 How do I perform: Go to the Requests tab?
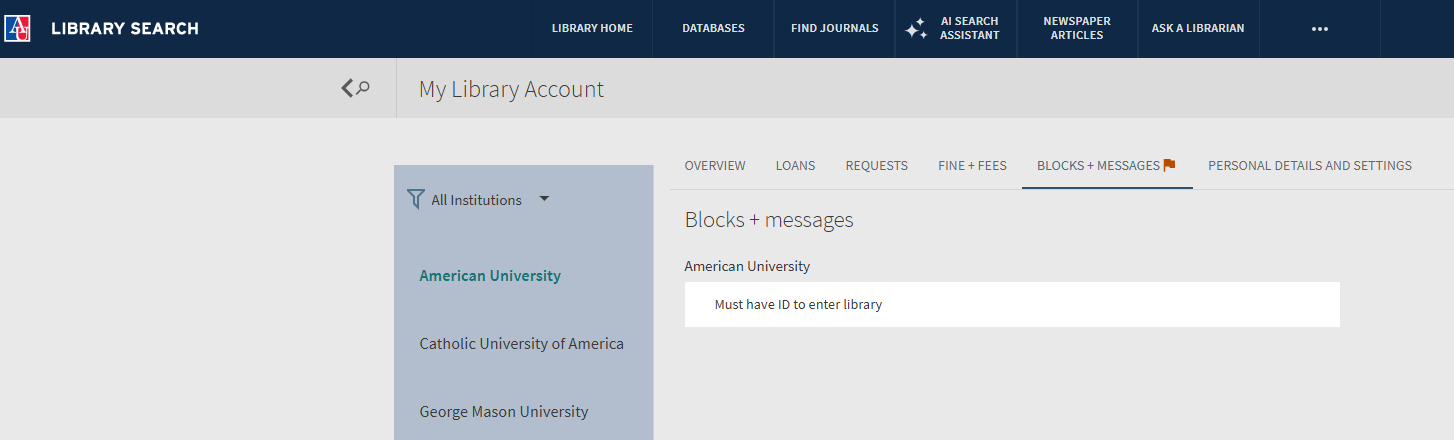[876, 166]
